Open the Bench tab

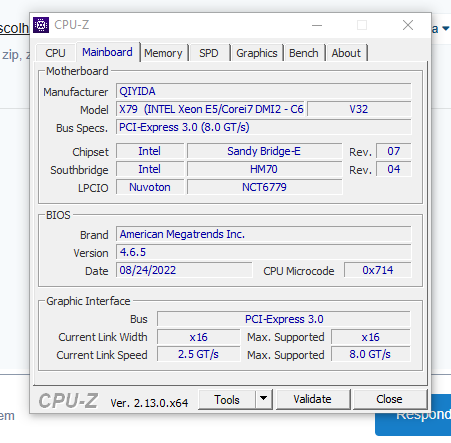point(304,53)
